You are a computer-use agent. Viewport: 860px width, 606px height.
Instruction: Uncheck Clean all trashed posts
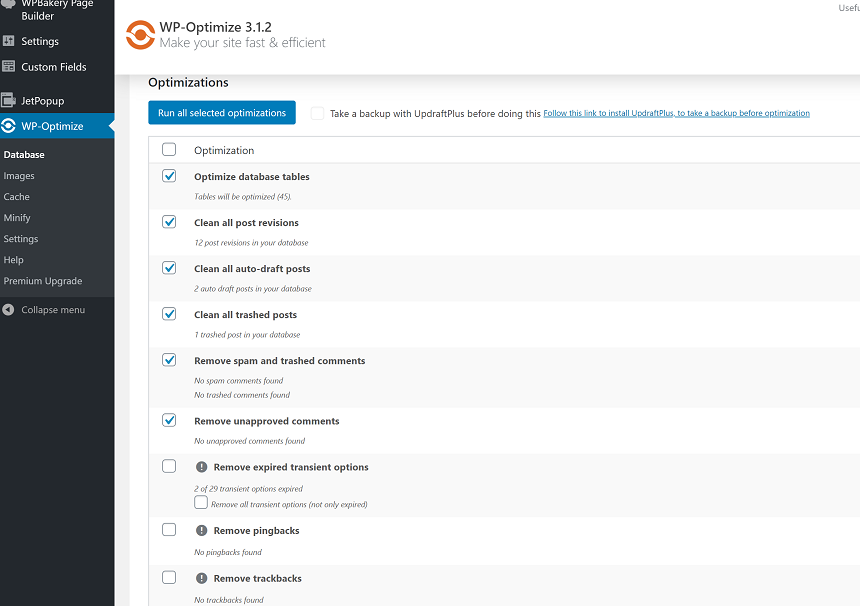[169, 314]
